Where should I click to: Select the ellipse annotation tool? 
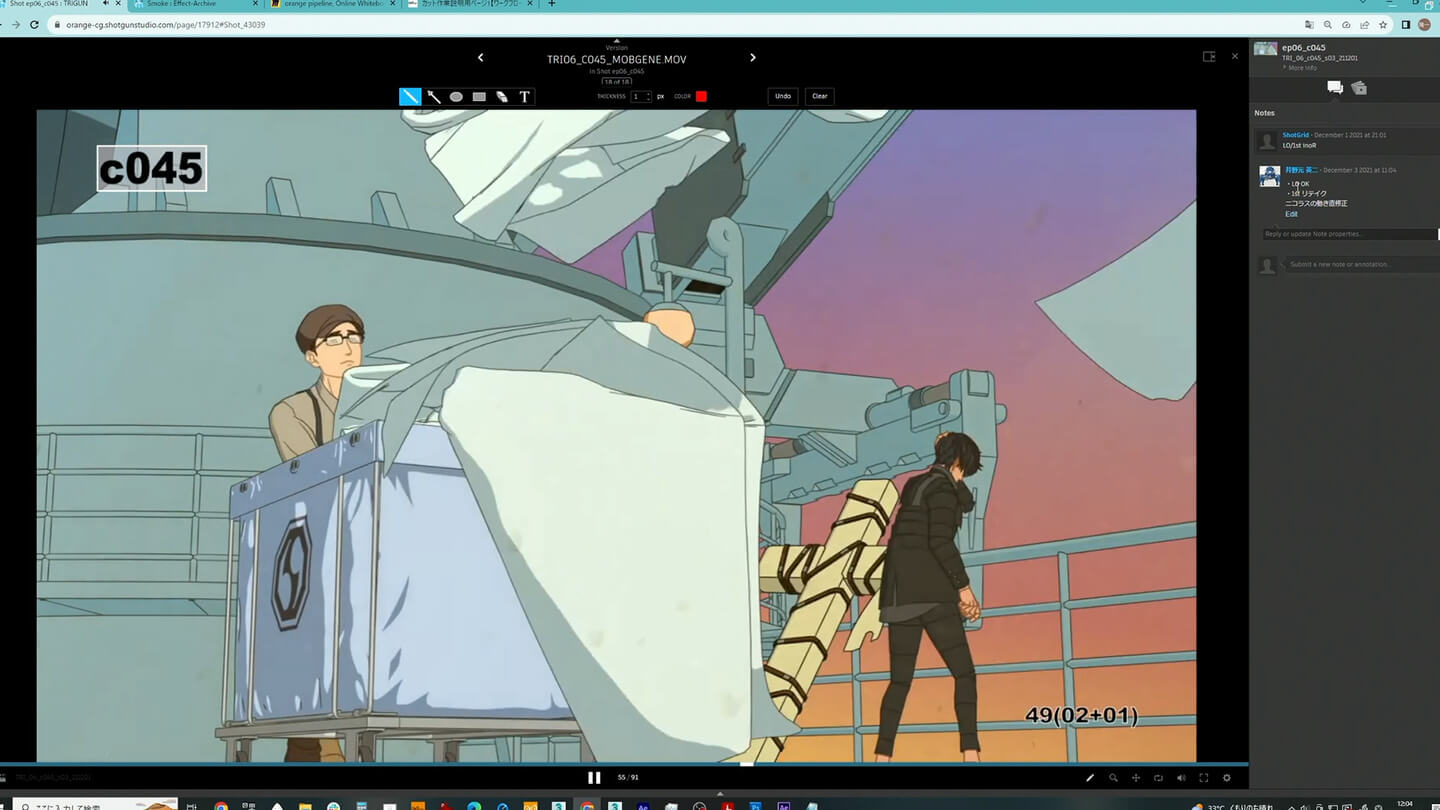456,96
